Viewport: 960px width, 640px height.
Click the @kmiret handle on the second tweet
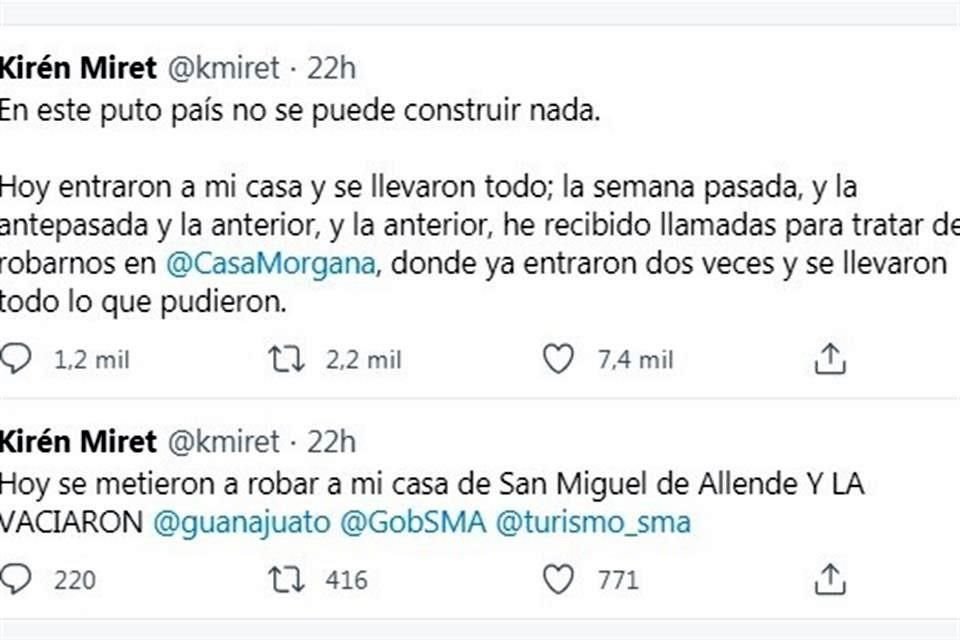226,441
